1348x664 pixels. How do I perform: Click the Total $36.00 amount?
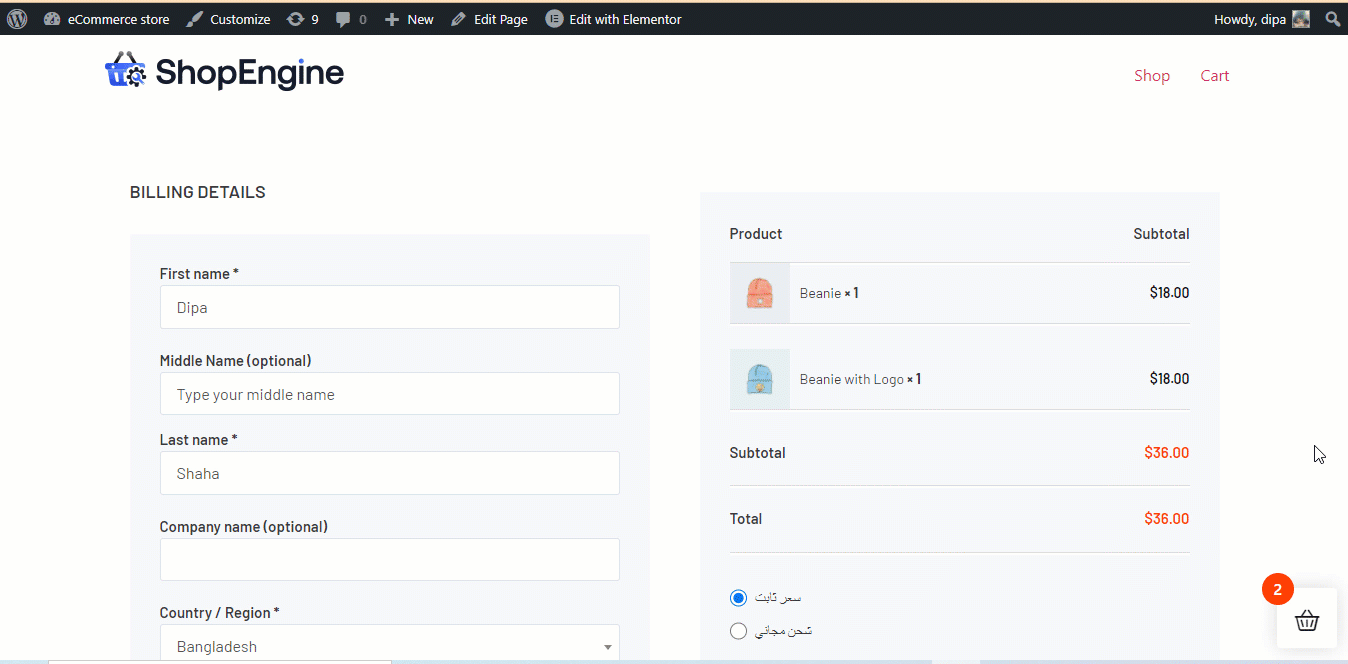pyautogui.click(x=1167, y=519)
